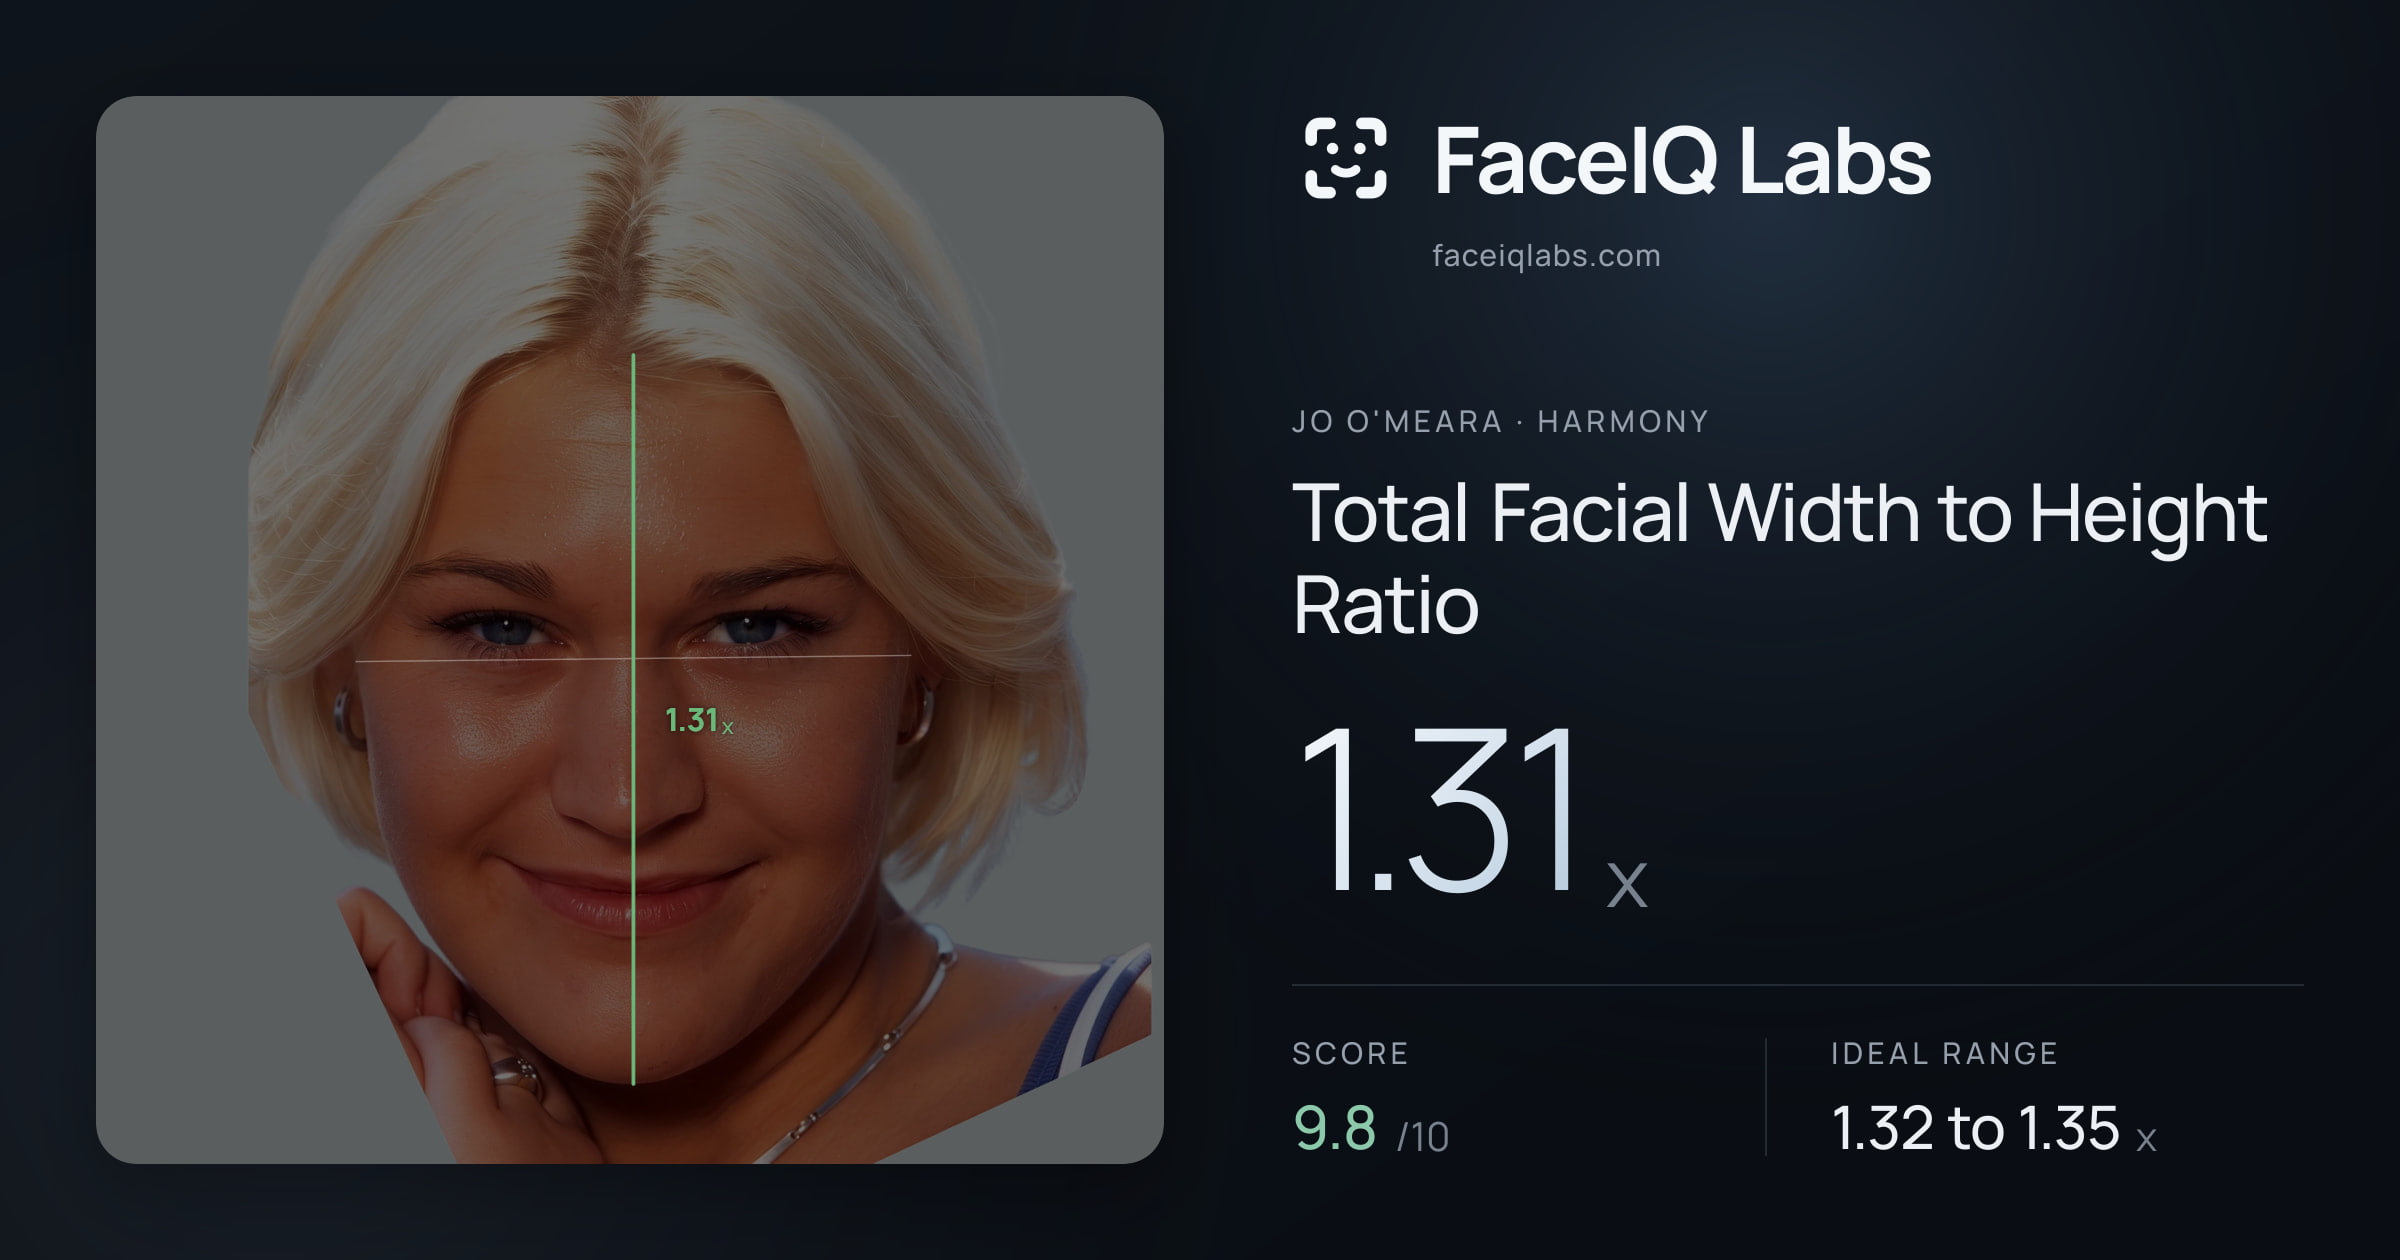This screenshot has width=2400, height=1260.
Task: Click the 1.32 to 1.35 range value
Action: coord(1994,1129)
